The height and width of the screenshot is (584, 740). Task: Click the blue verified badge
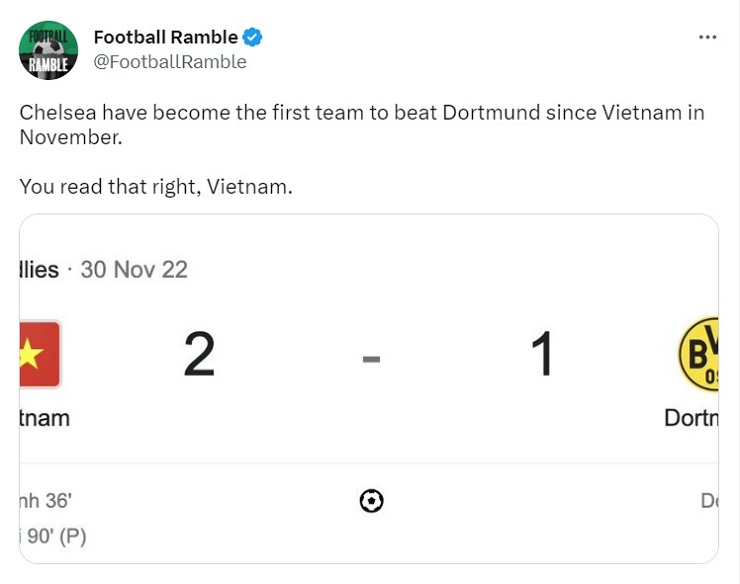tap(253, 38)
